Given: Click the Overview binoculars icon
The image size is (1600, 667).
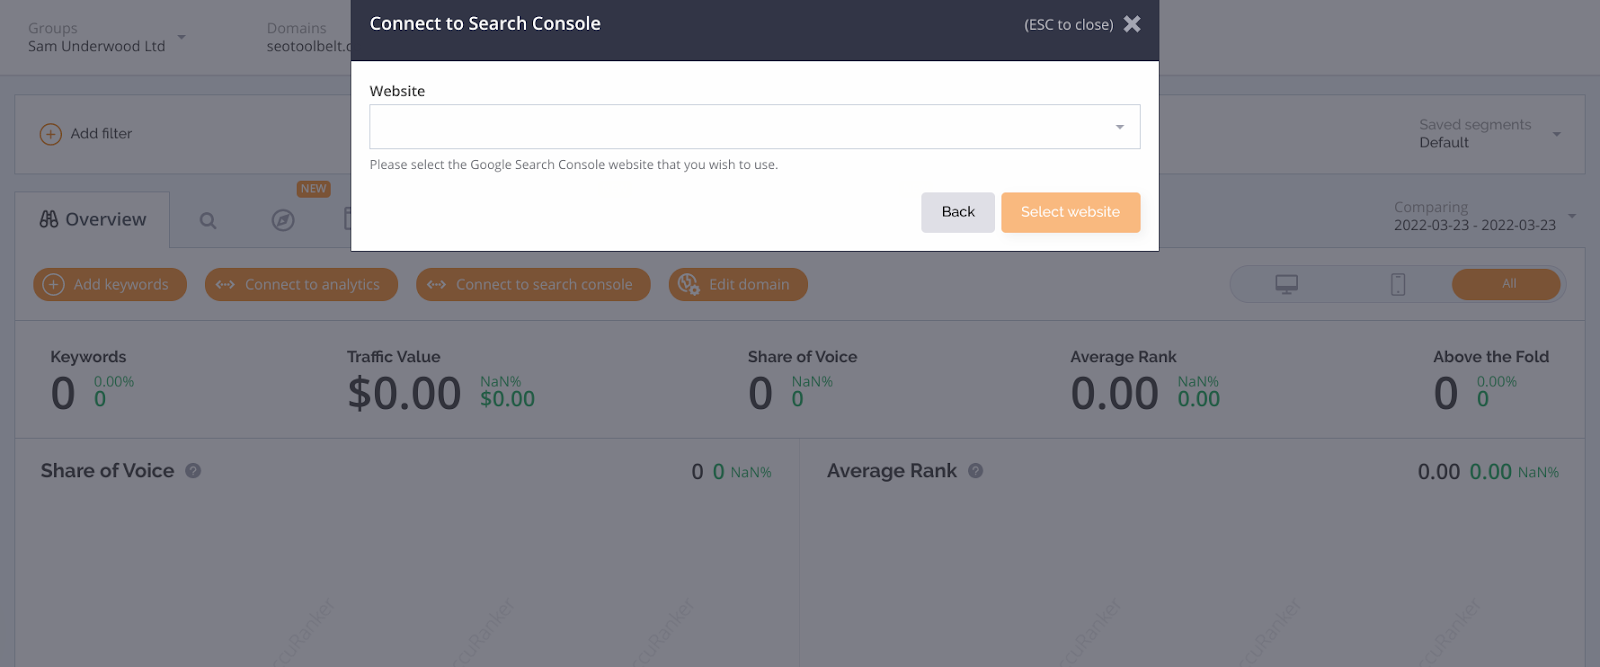Looking at the screenshot, I should tap(49, 219).
